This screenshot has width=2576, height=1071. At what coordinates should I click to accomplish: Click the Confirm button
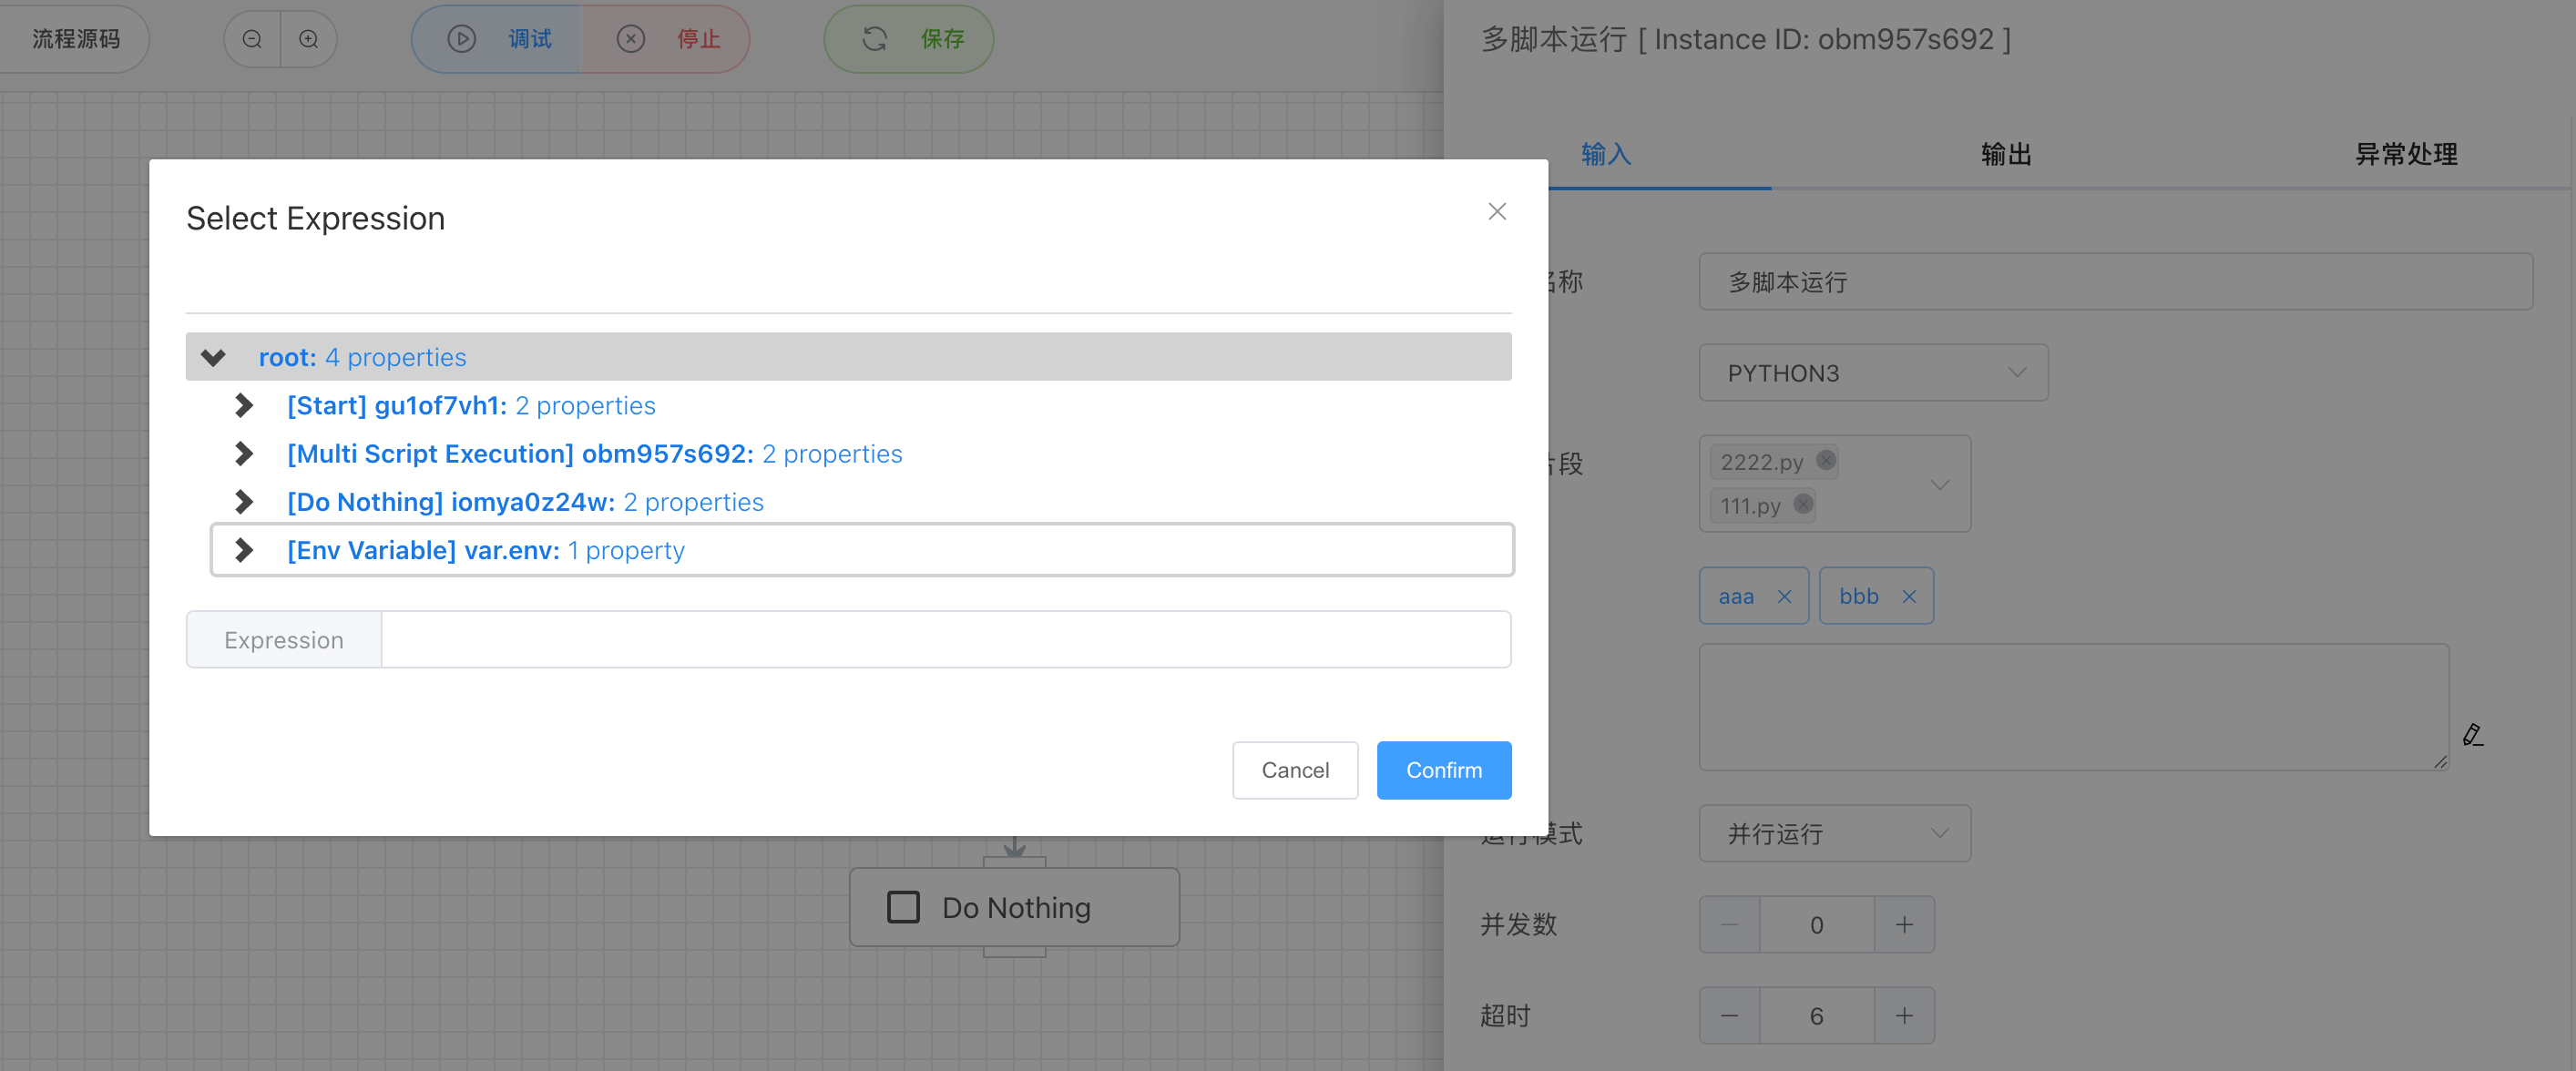pyautogui.click(x=1444, y=770)
